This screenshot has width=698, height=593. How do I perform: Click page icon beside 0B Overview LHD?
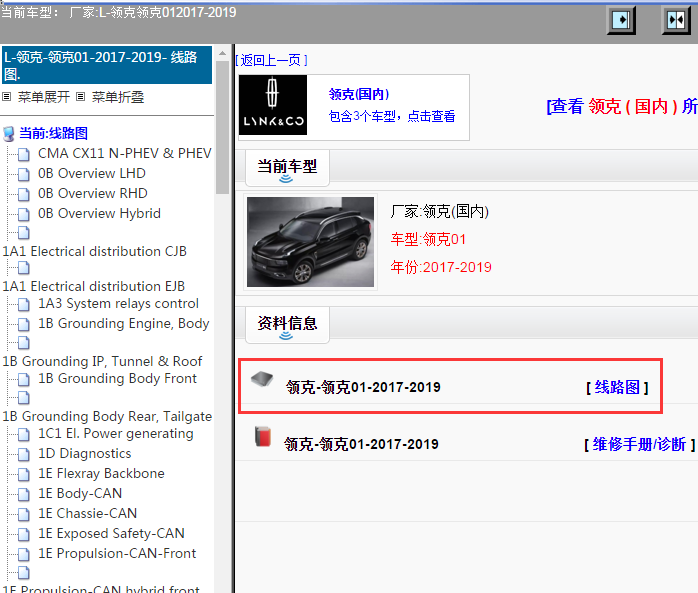[24, 174]
